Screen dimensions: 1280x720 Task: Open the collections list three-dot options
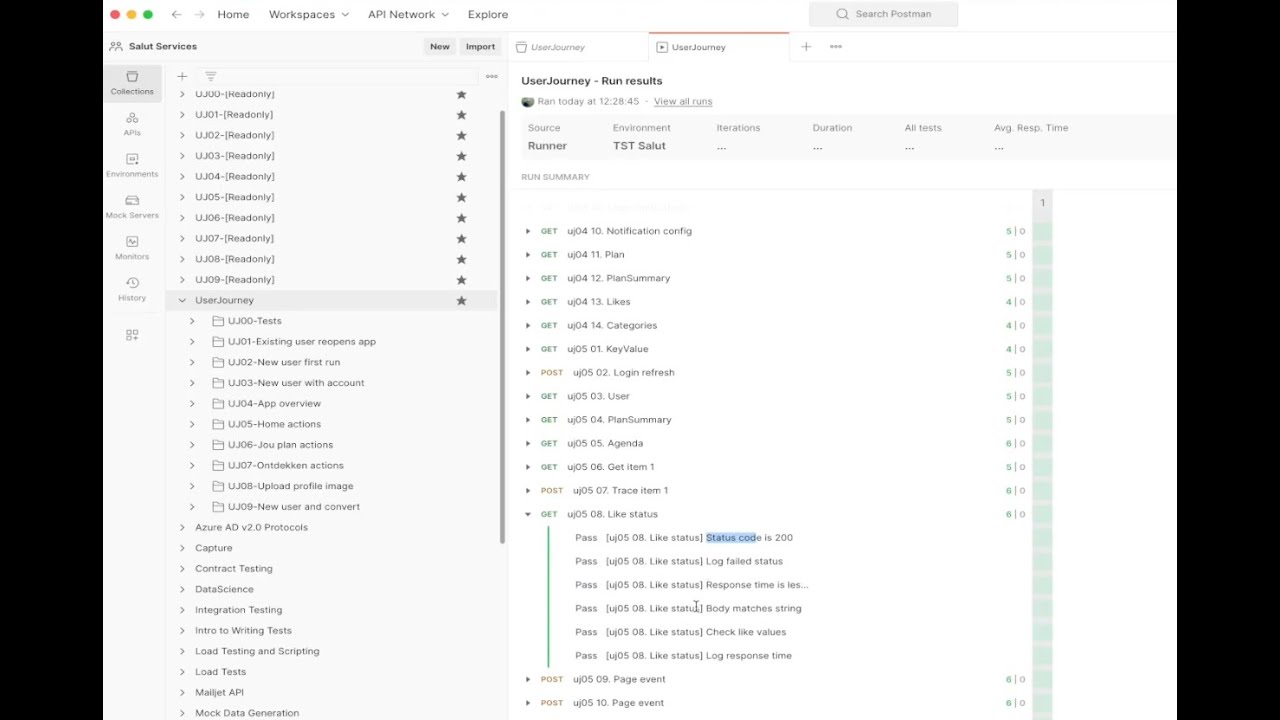pos(491,76)
